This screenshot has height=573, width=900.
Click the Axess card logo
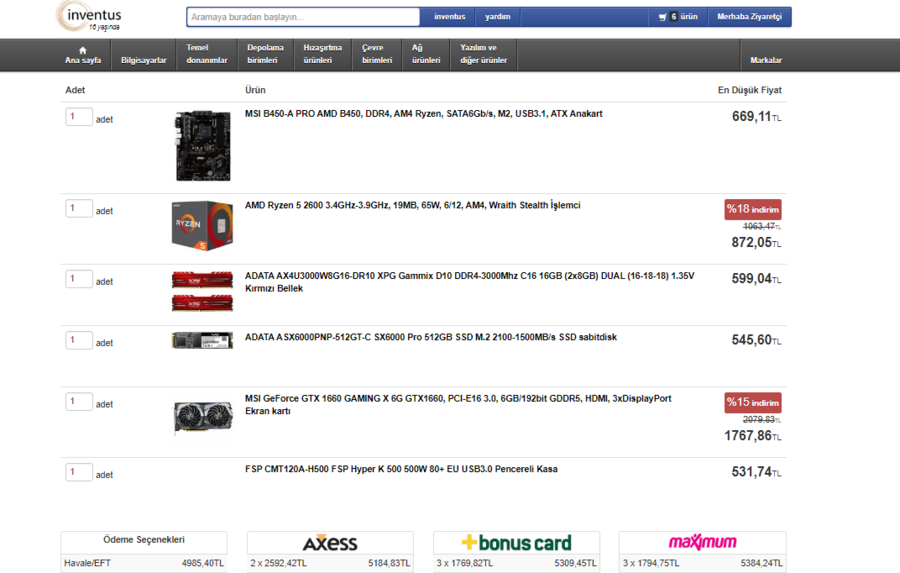330,543
